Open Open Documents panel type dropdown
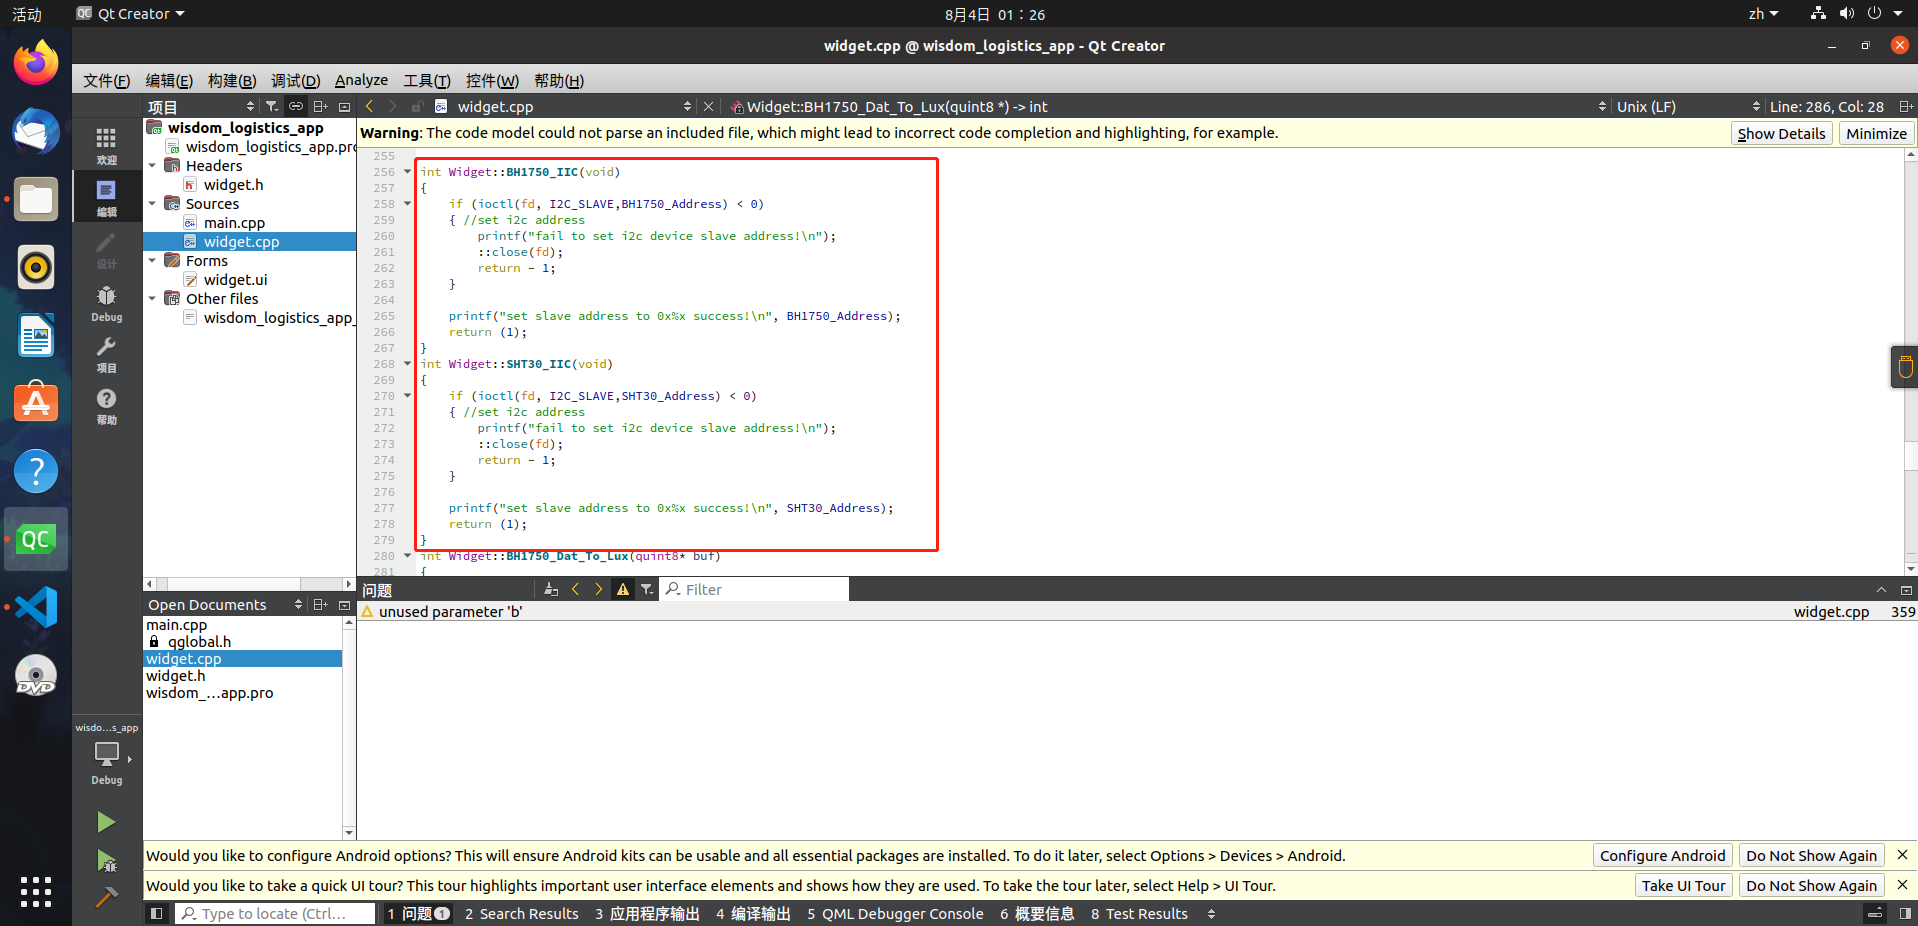The height and width of the screenshot is (926, 1918). click(224, 604)
